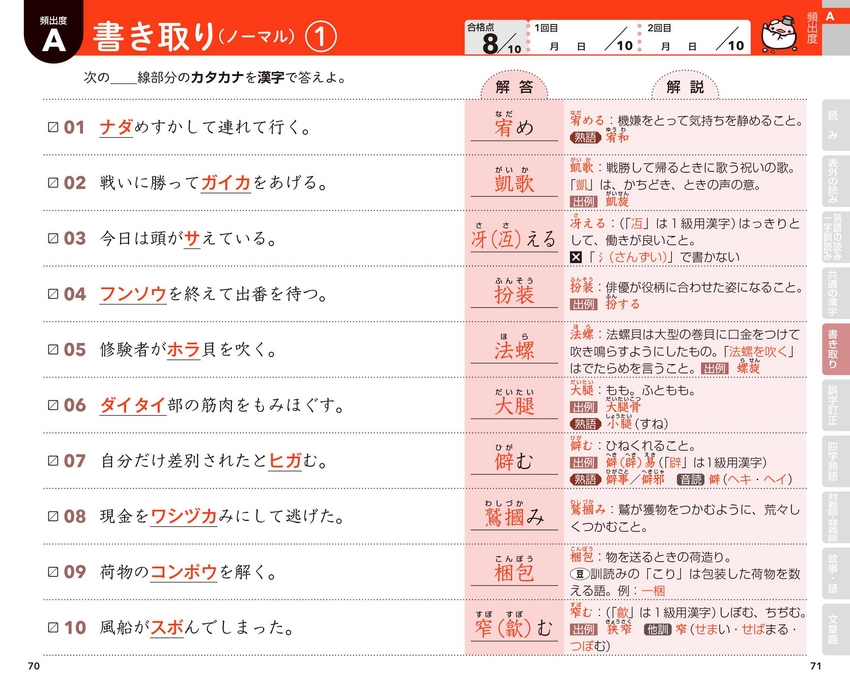Tick the checkbox for question 05

(x=53, y=349)
